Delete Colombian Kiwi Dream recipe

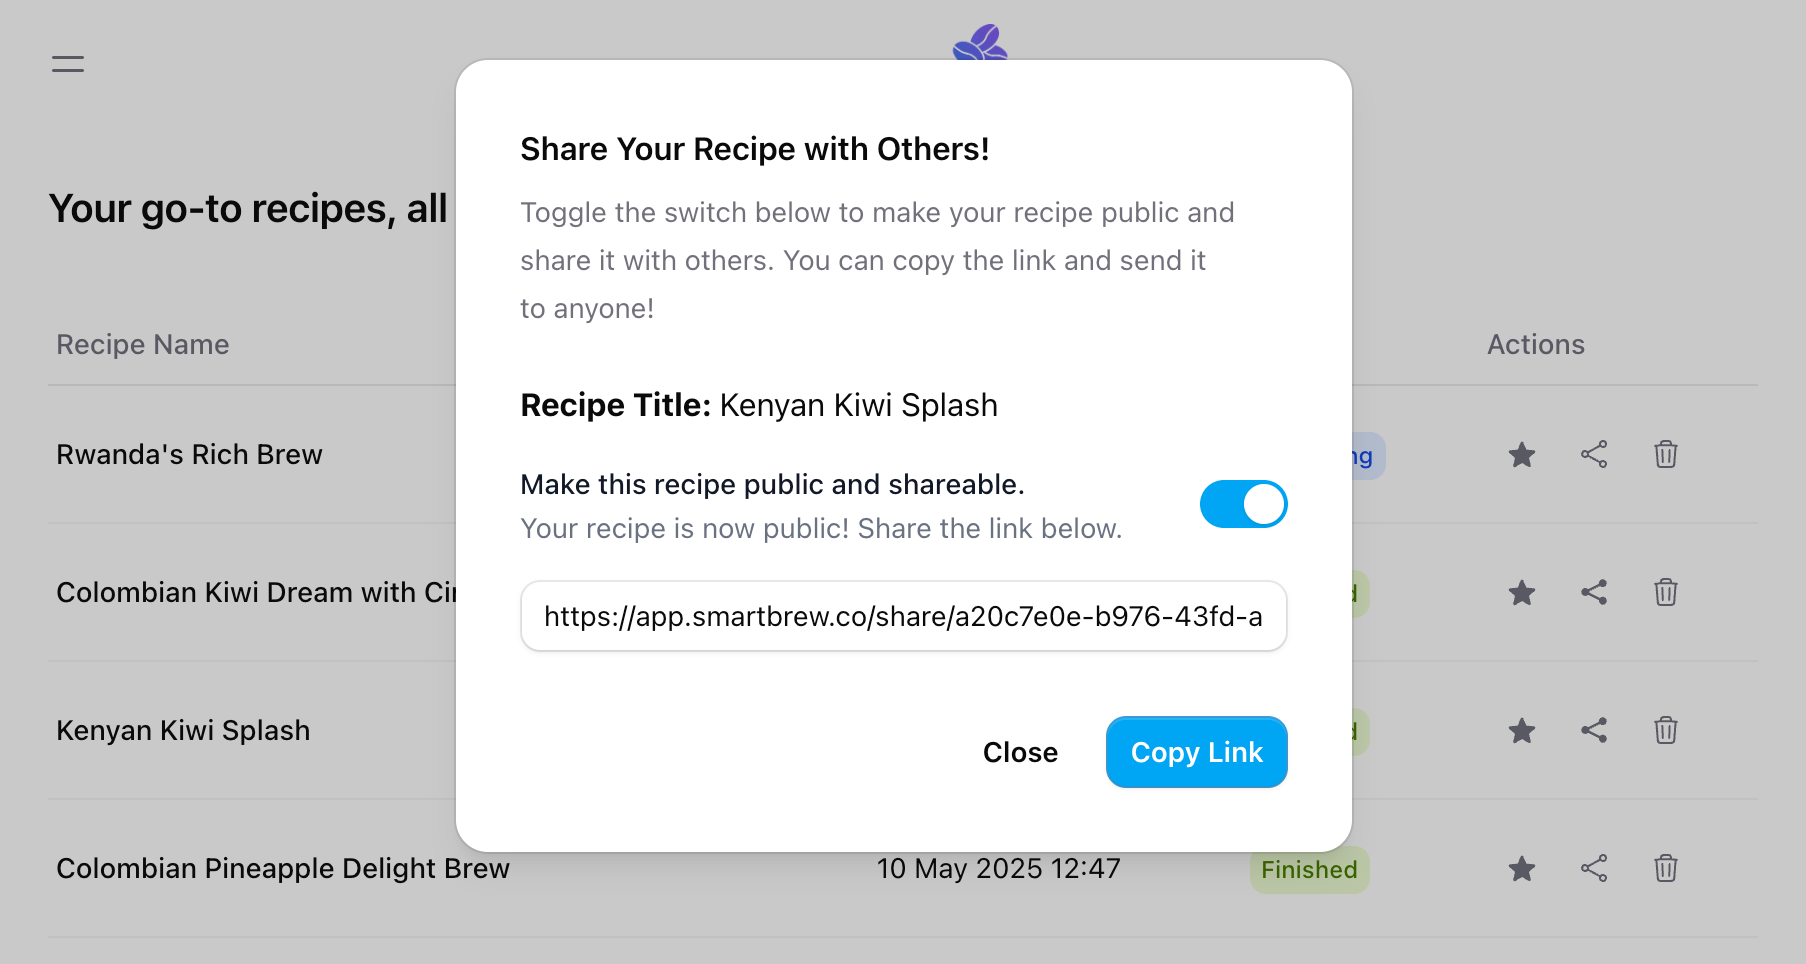pos(1665,592)
